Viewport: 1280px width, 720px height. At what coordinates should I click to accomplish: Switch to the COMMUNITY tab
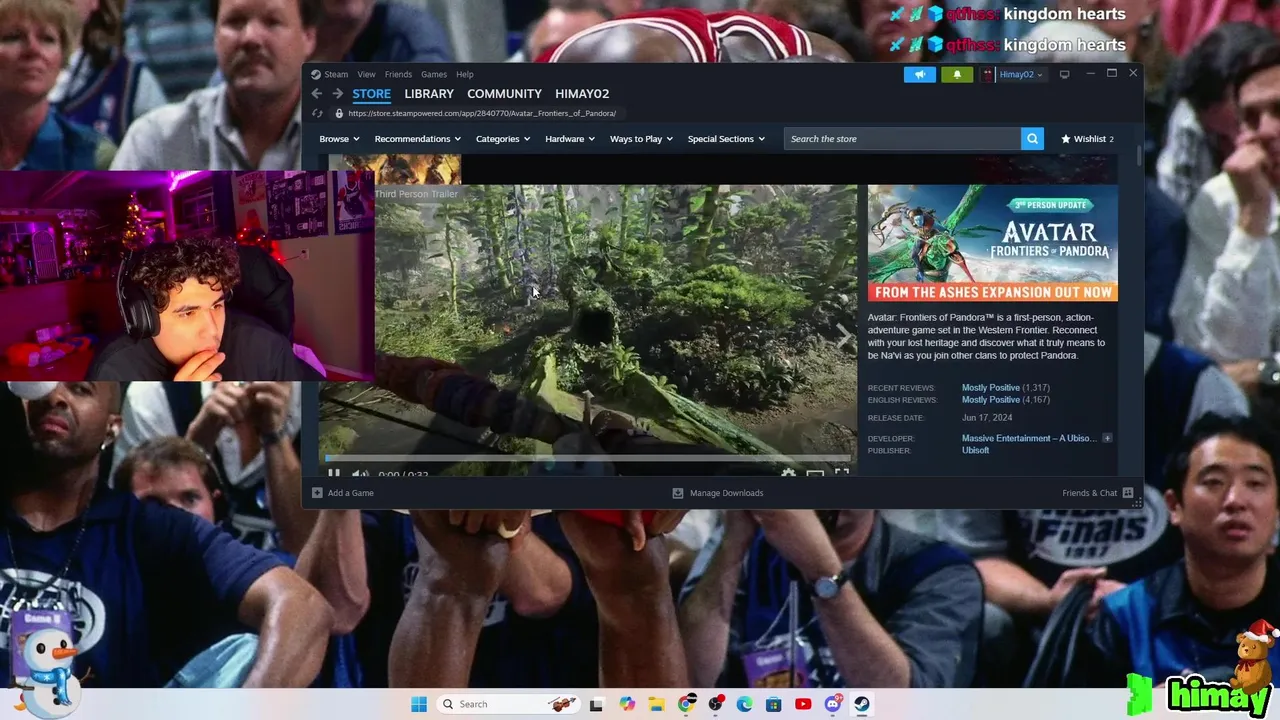[504, 94]
